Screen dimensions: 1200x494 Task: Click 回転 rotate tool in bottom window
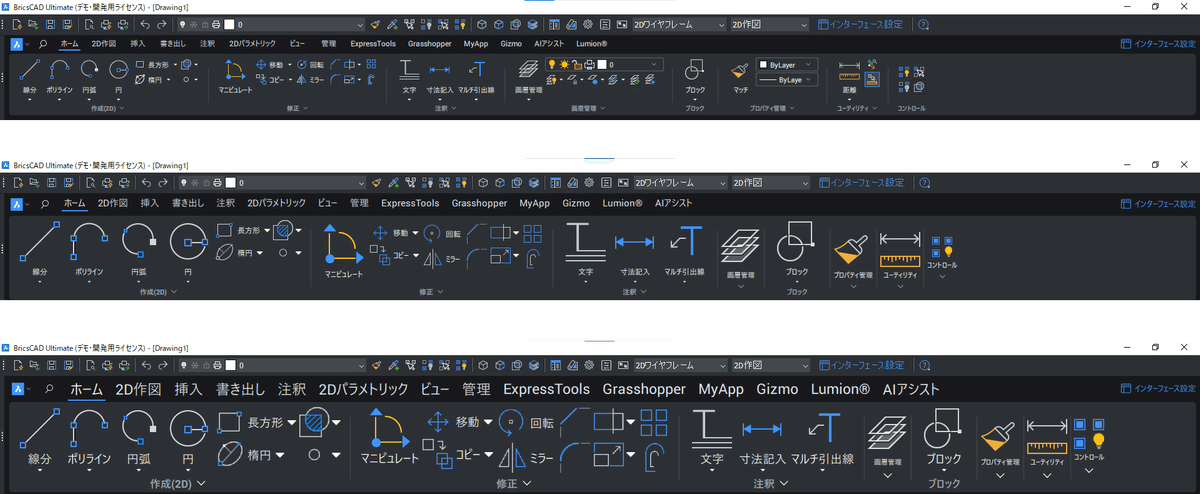pos(525,423)
